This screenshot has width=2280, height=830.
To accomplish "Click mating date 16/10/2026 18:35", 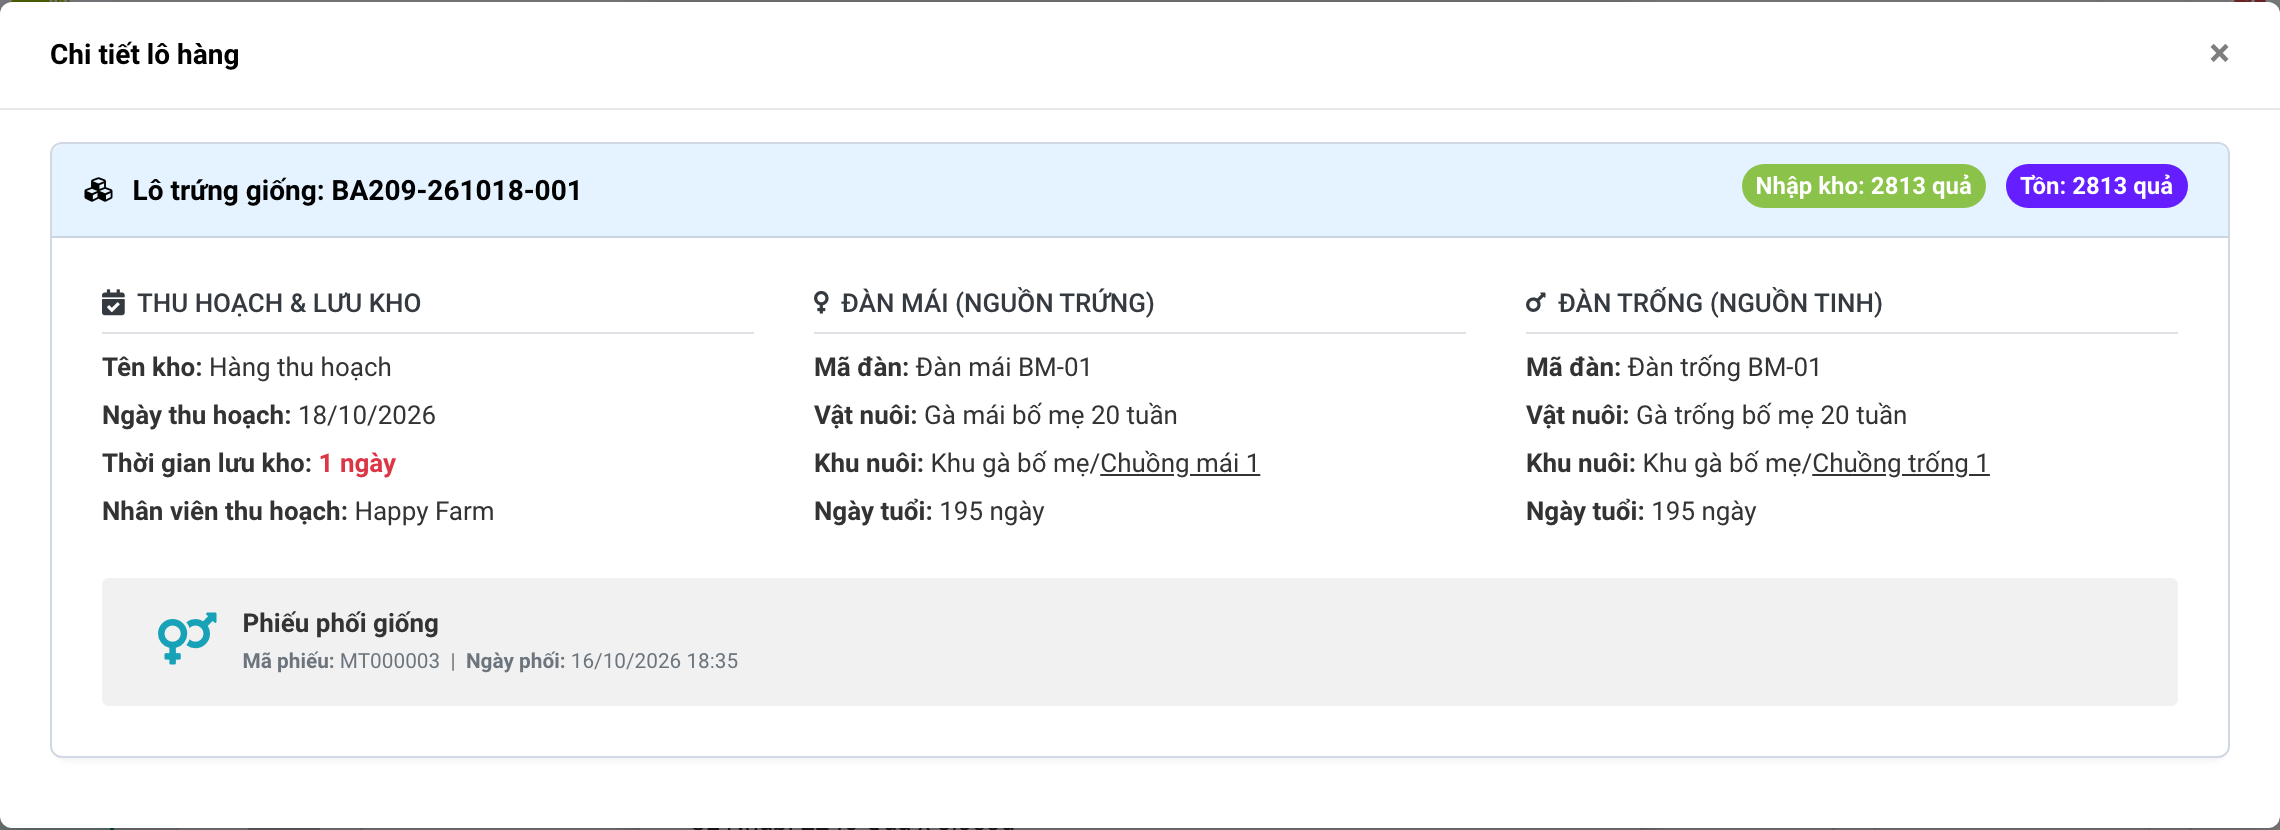I will tap(654, 661).
